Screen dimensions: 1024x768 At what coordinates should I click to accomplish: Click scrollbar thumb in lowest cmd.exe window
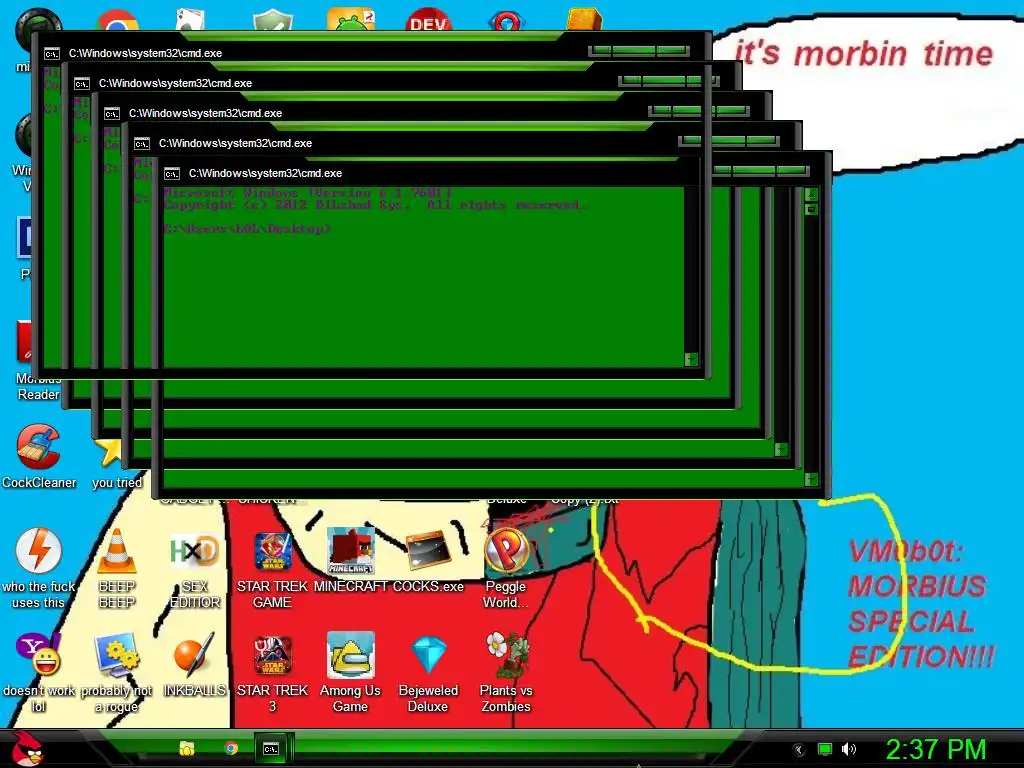pyautogui.click(x=811, y=210)
